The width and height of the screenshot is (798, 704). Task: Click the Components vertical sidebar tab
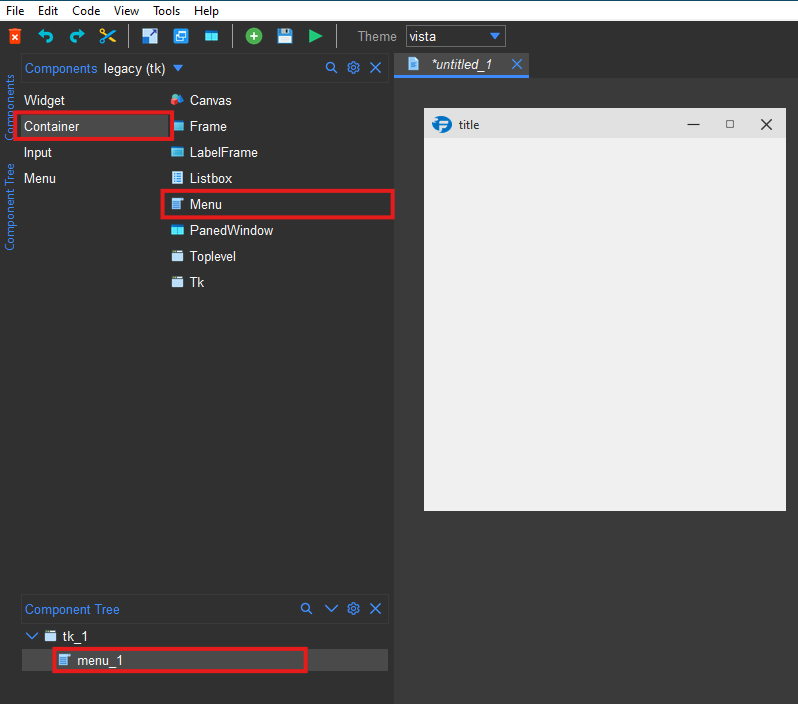coord(10,107)
